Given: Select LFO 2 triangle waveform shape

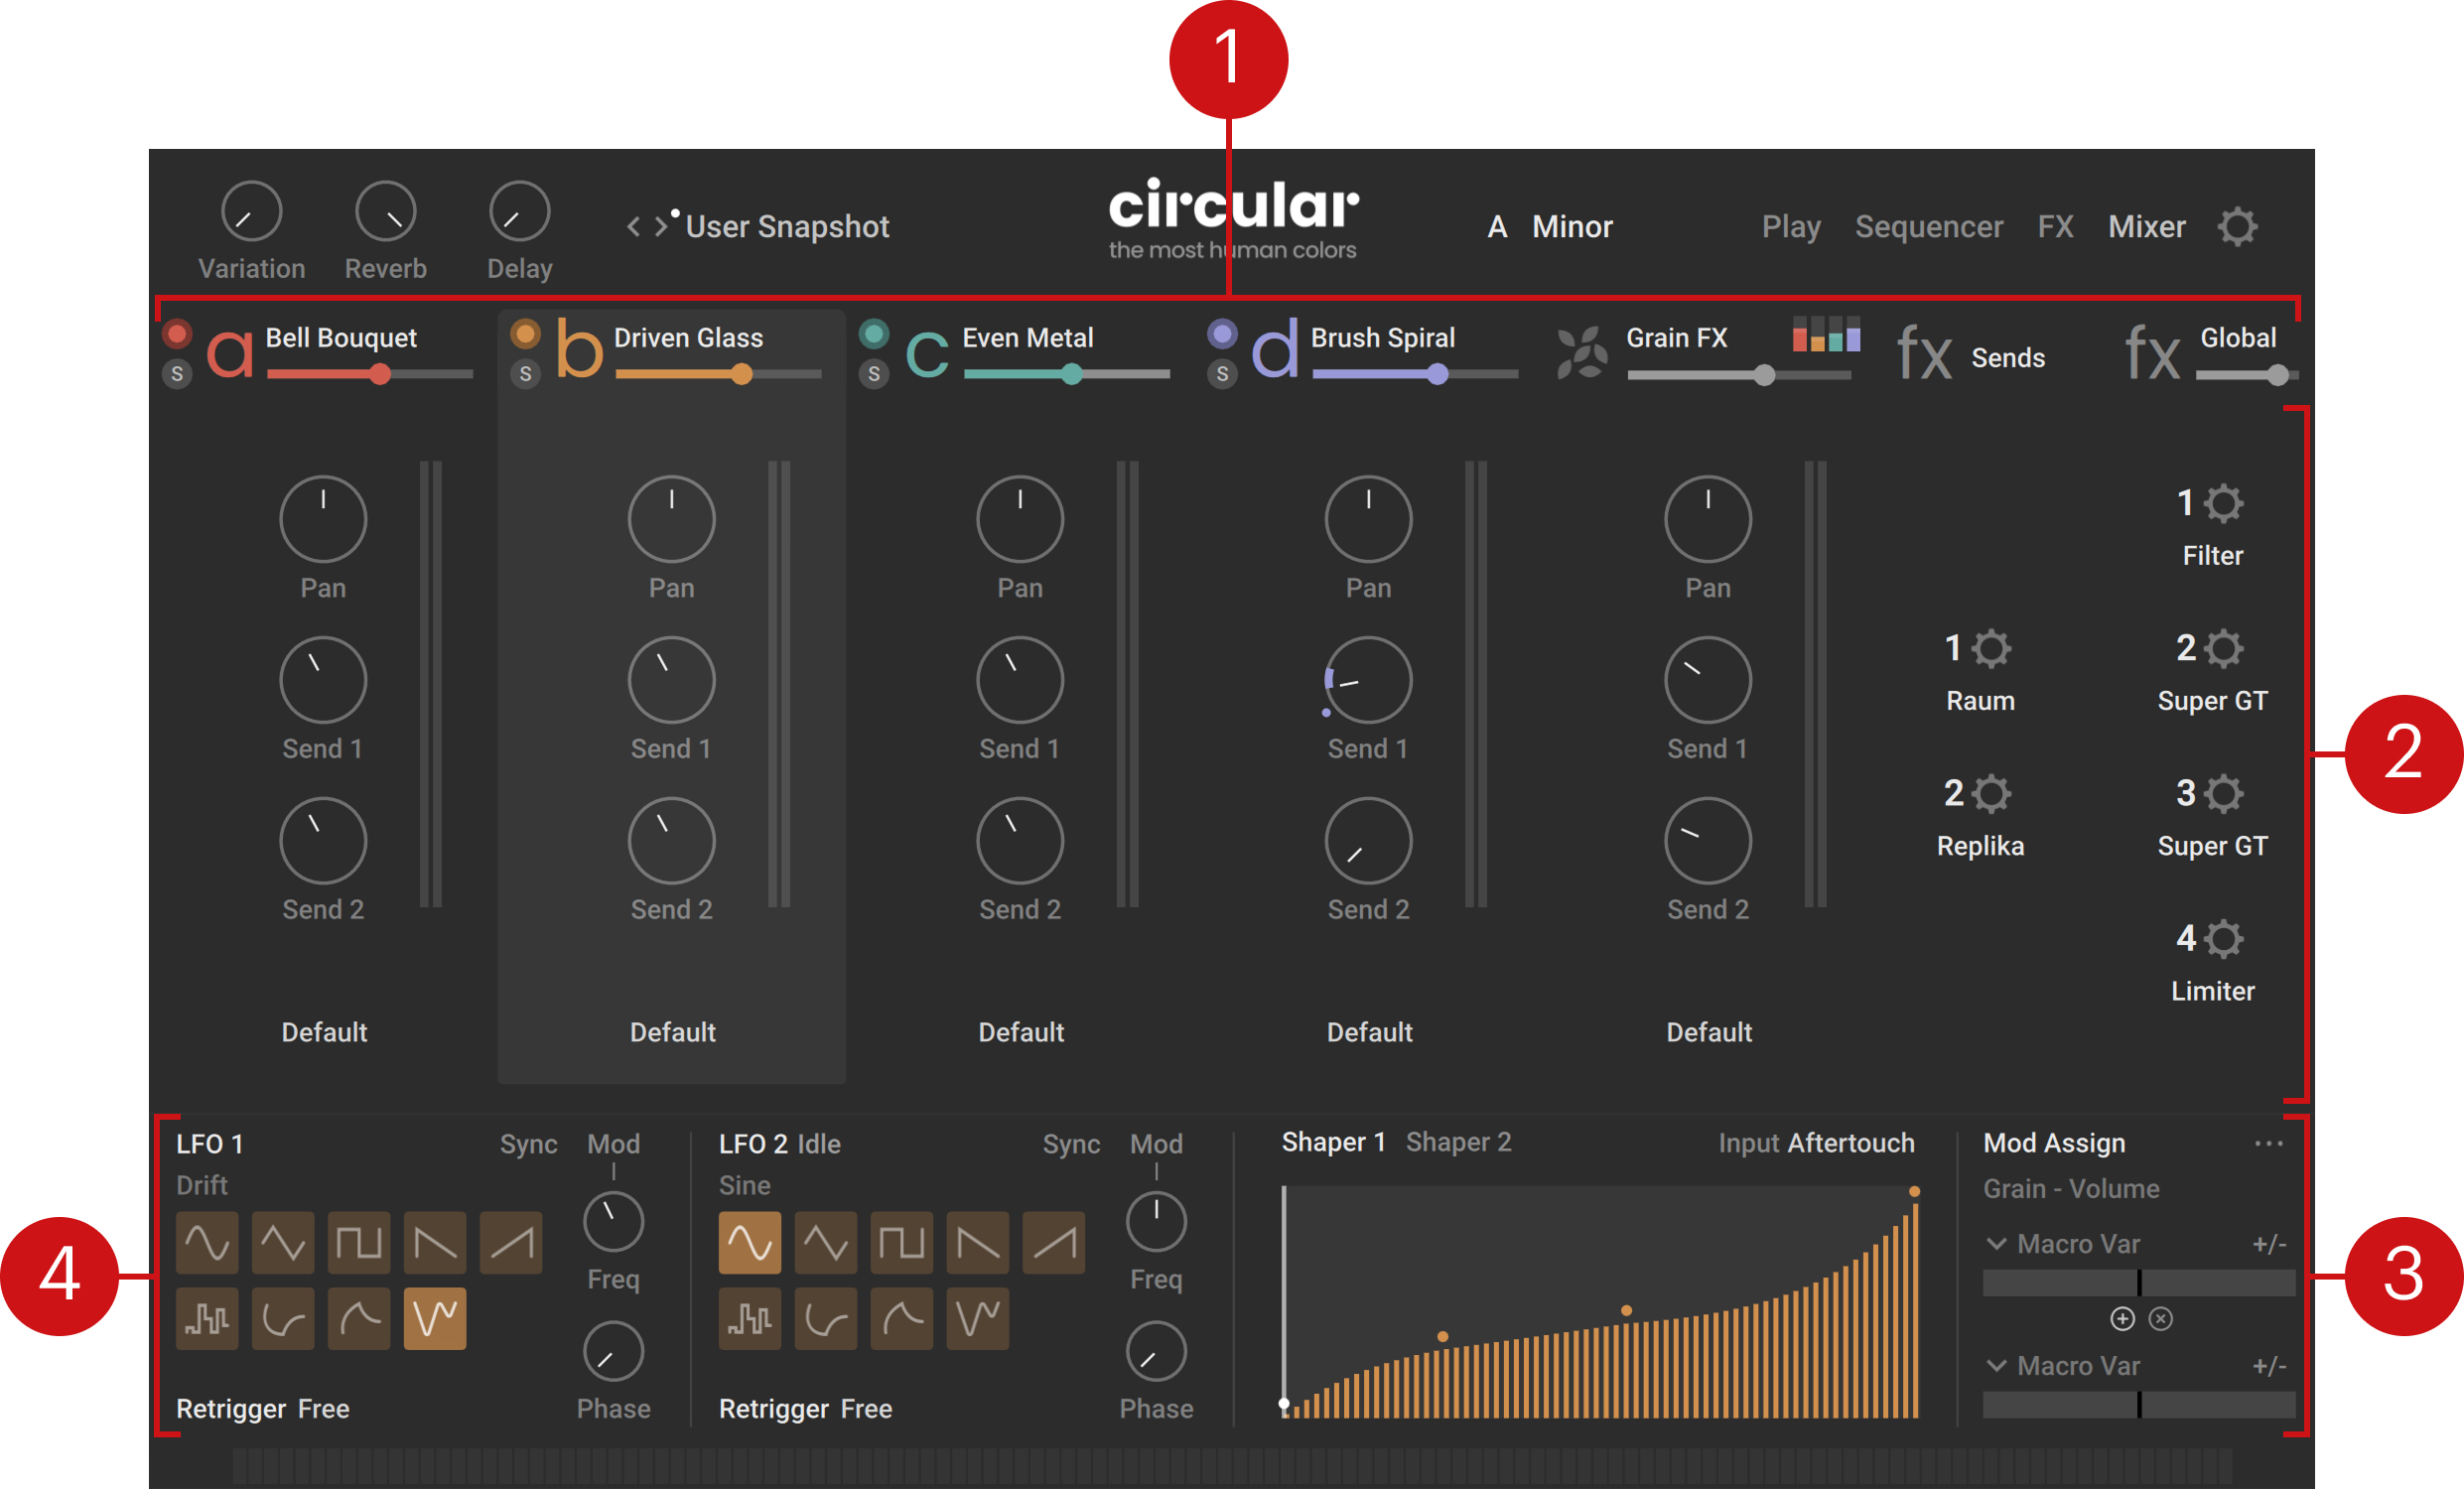Looking at the screenshot, I should [x=825, y=1243].
